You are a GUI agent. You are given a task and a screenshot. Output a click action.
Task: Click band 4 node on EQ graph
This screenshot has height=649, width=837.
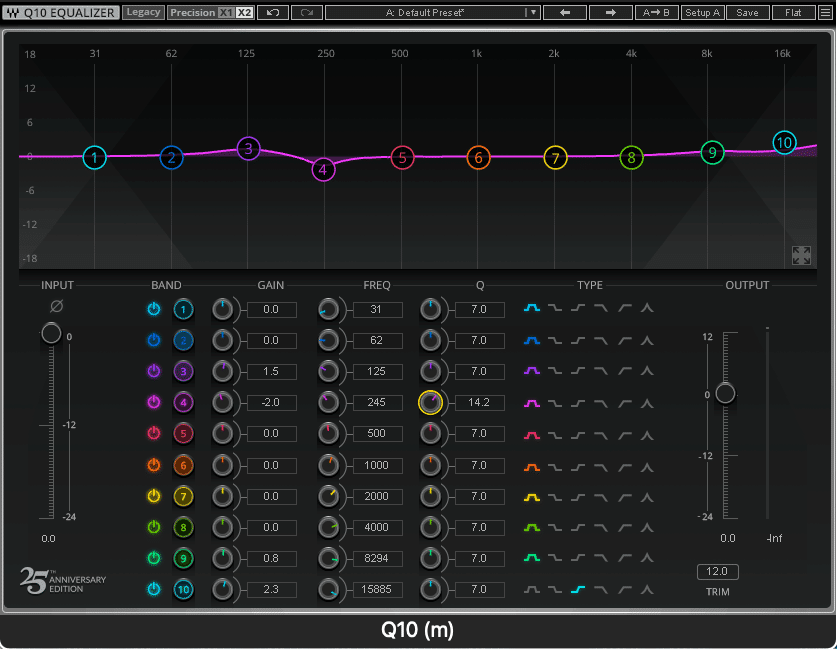click(x=323, y=170)
